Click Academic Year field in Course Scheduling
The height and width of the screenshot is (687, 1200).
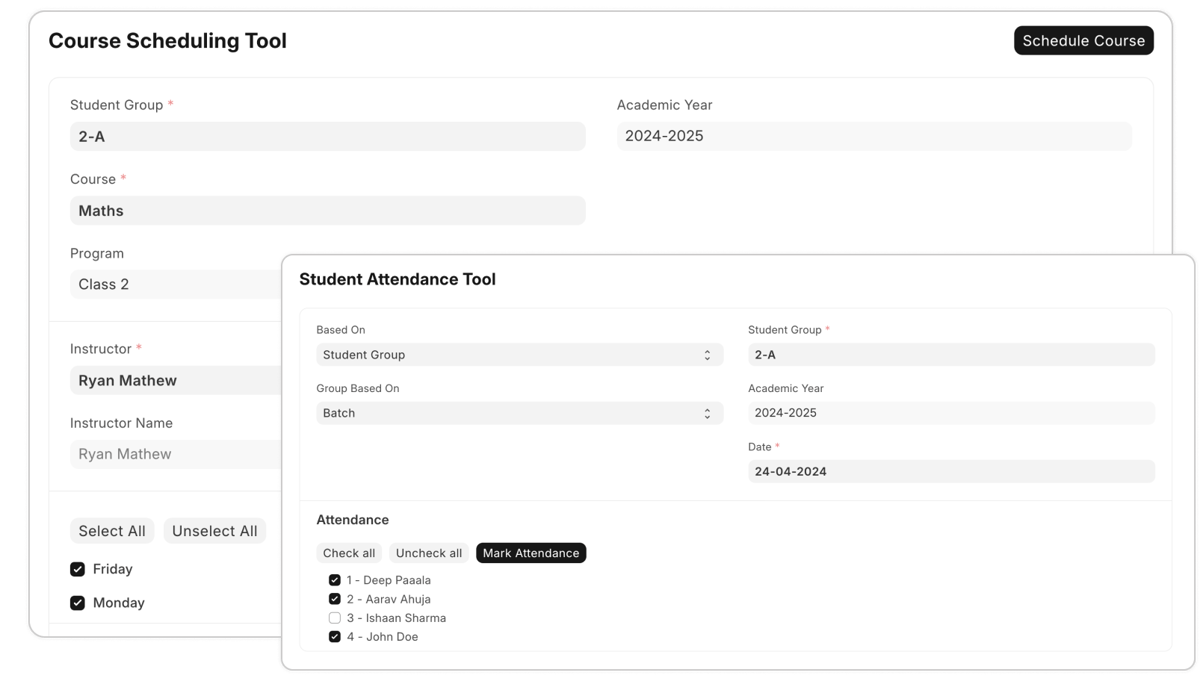pos(873,137)
